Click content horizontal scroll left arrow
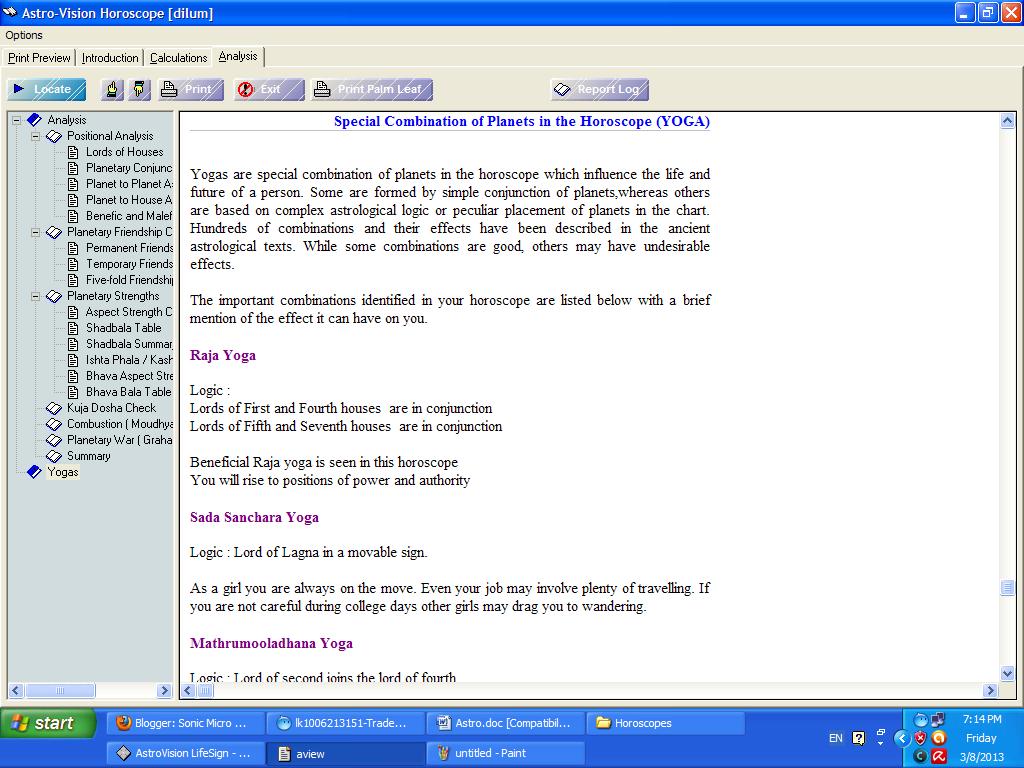The height and width of the screenshot is (768, 1024). click(x=188, y=690)
